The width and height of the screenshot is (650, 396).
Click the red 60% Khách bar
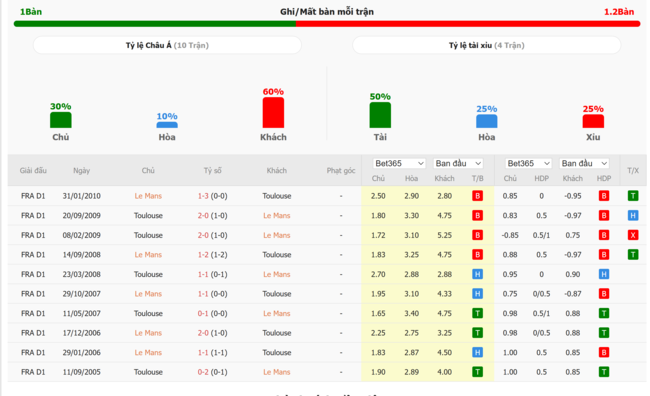coord(273,112)
